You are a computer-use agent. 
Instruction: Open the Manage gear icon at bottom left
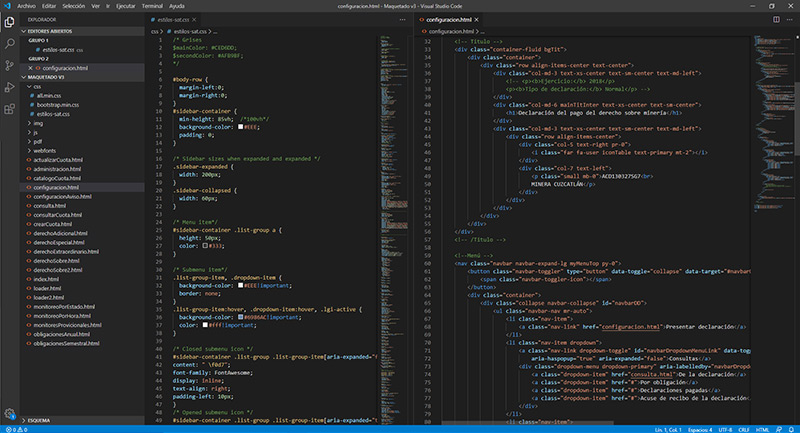coord(9,412)
